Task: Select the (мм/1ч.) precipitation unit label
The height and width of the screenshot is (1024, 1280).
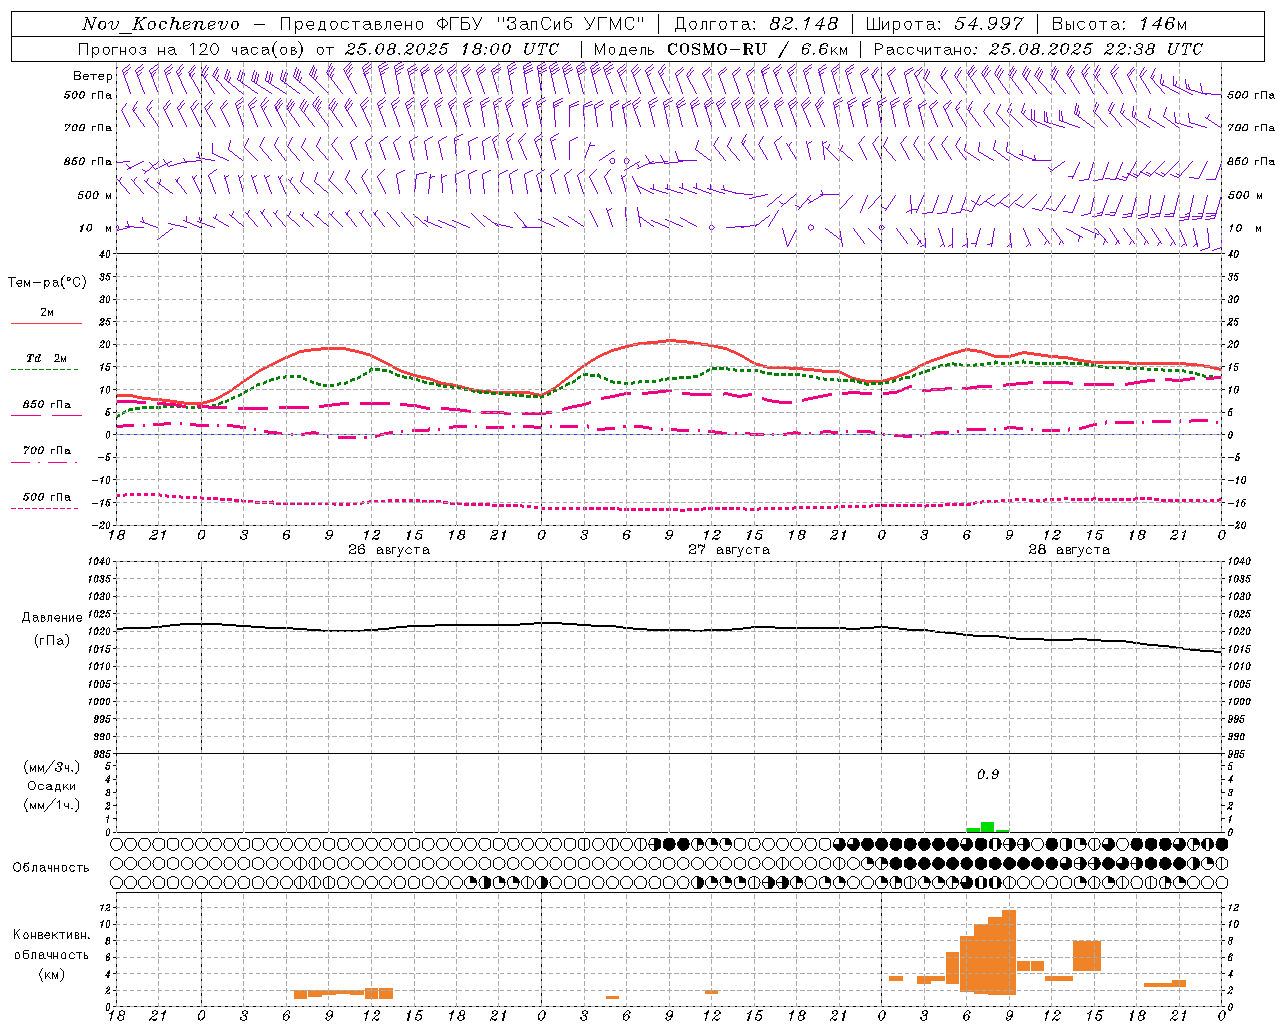Action: coord(51,805)
